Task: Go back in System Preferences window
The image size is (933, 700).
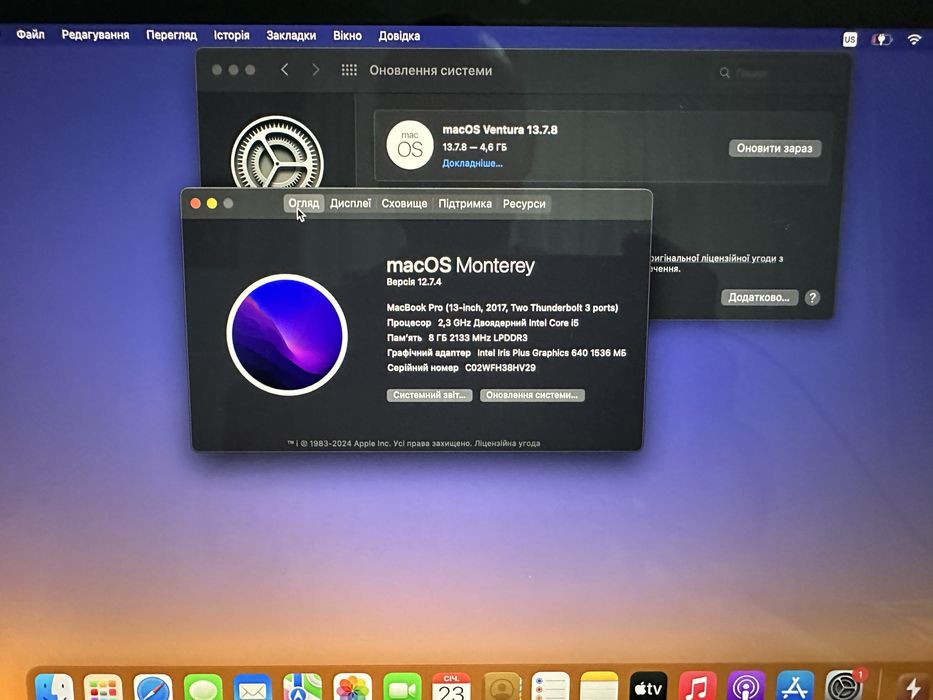Action: pyautogui.click(x=284, y=70)
